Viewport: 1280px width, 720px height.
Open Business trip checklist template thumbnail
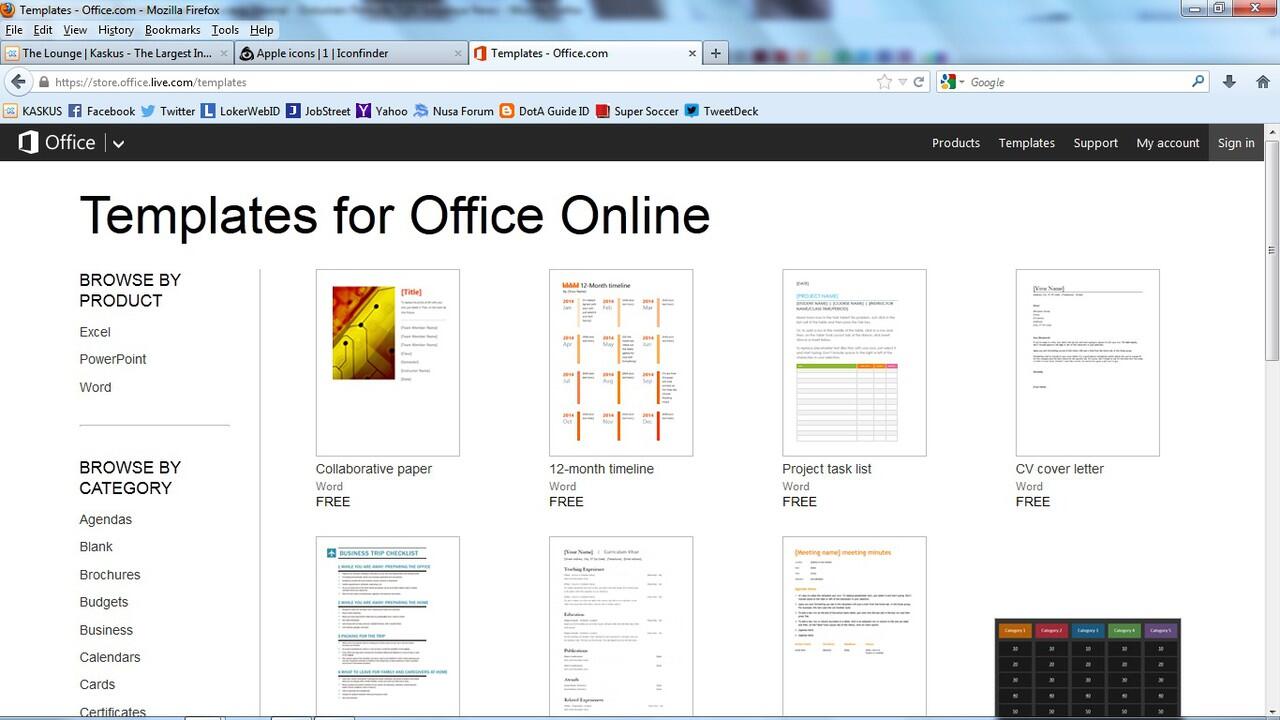388,627
